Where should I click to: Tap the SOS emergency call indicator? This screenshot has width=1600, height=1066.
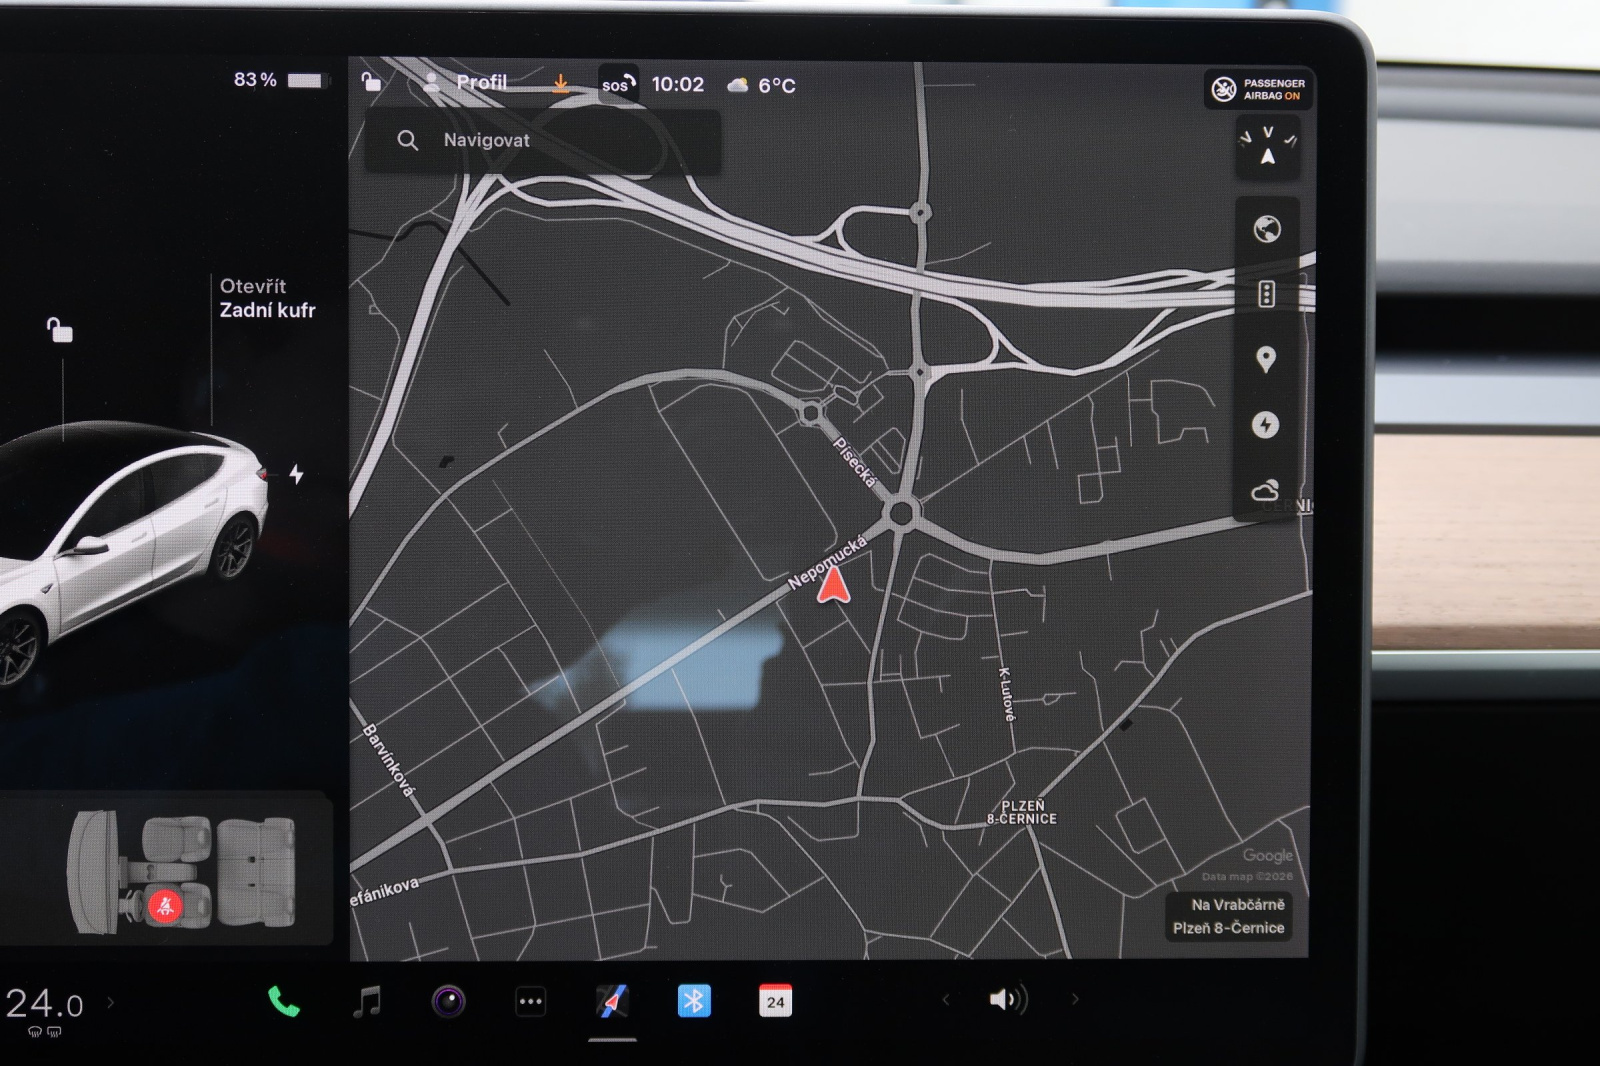[618, 84]
